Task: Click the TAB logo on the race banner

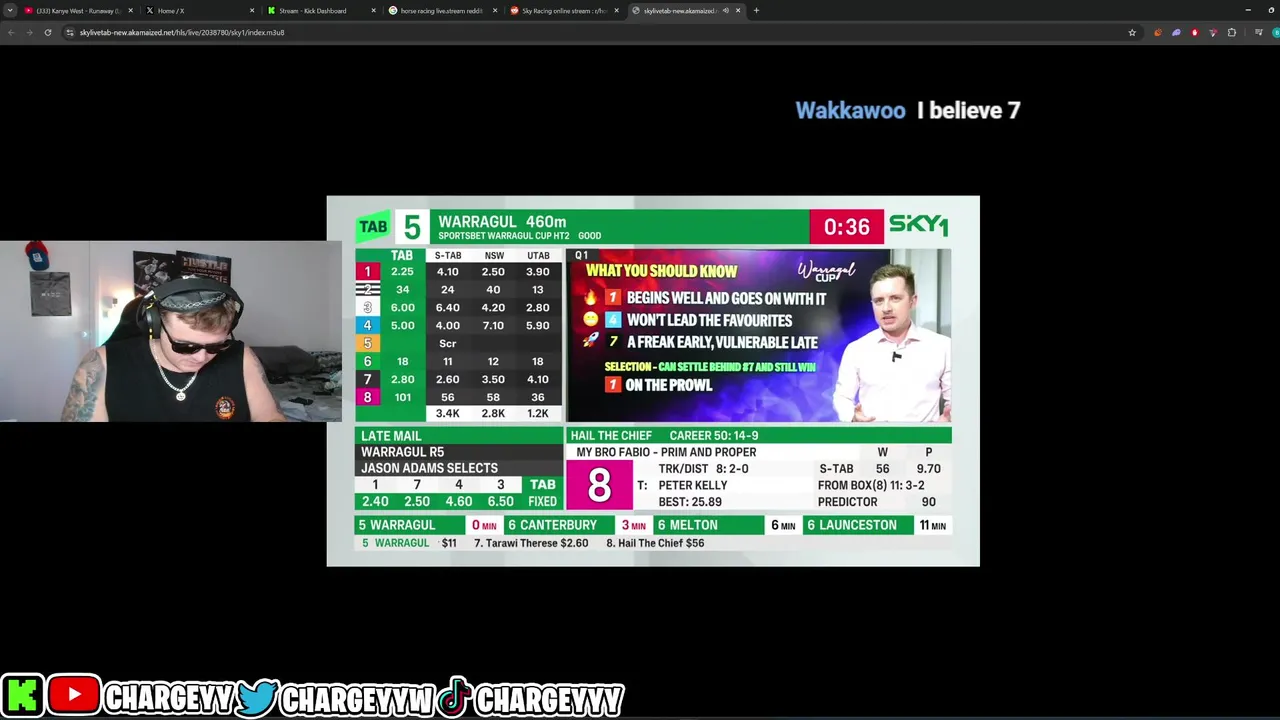Action: pos(373,227)
